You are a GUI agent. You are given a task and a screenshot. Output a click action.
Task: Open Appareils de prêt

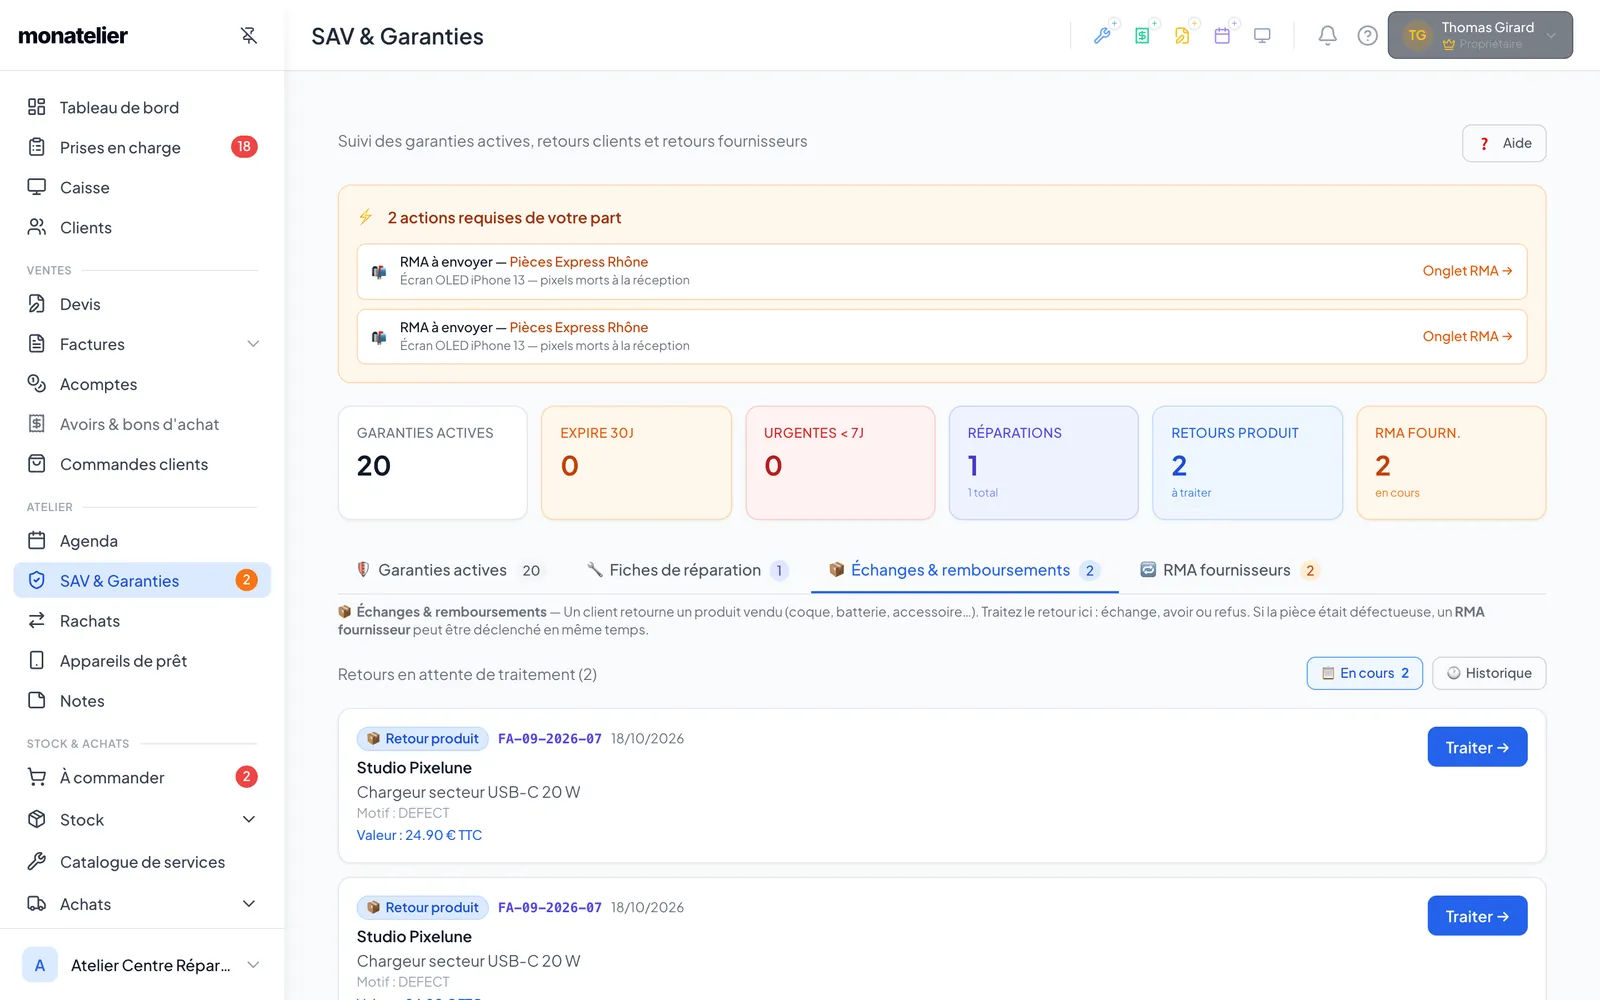[x=142, y=661]
